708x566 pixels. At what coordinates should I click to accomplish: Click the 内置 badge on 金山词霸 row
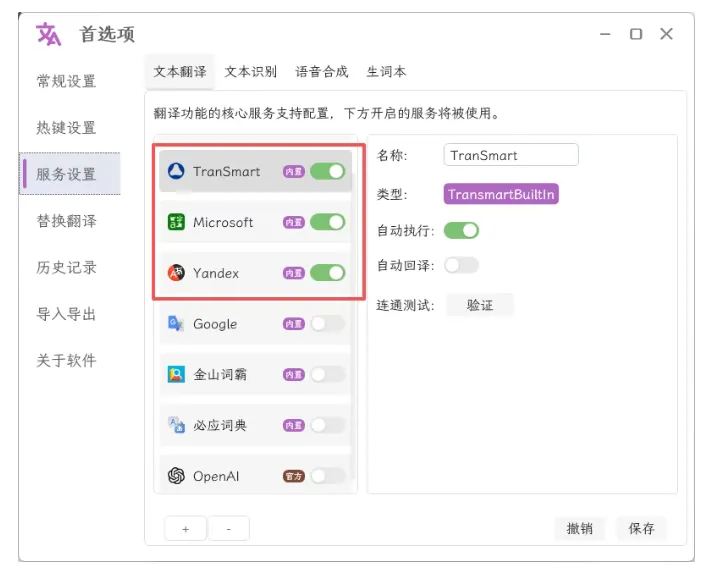point(293,374)
